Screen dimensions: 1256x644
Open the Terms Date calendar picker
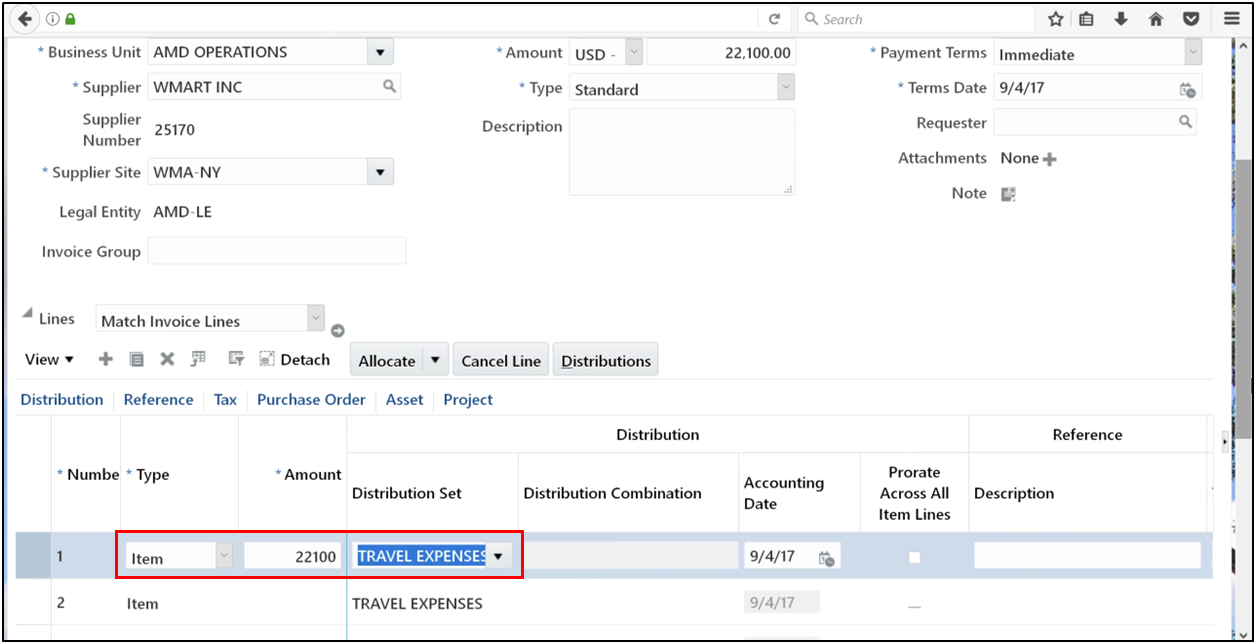(x=1189, y=88)
